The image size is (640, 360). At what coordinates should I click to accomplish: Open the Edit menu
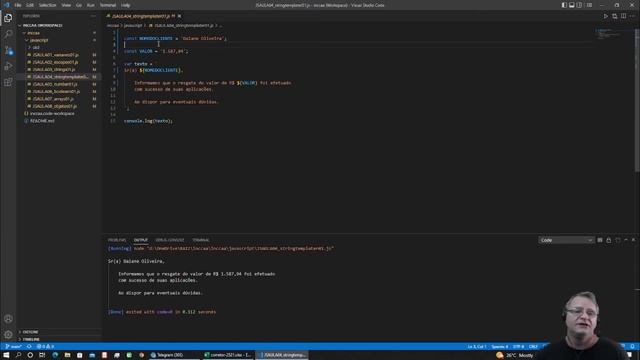[30, 5]
